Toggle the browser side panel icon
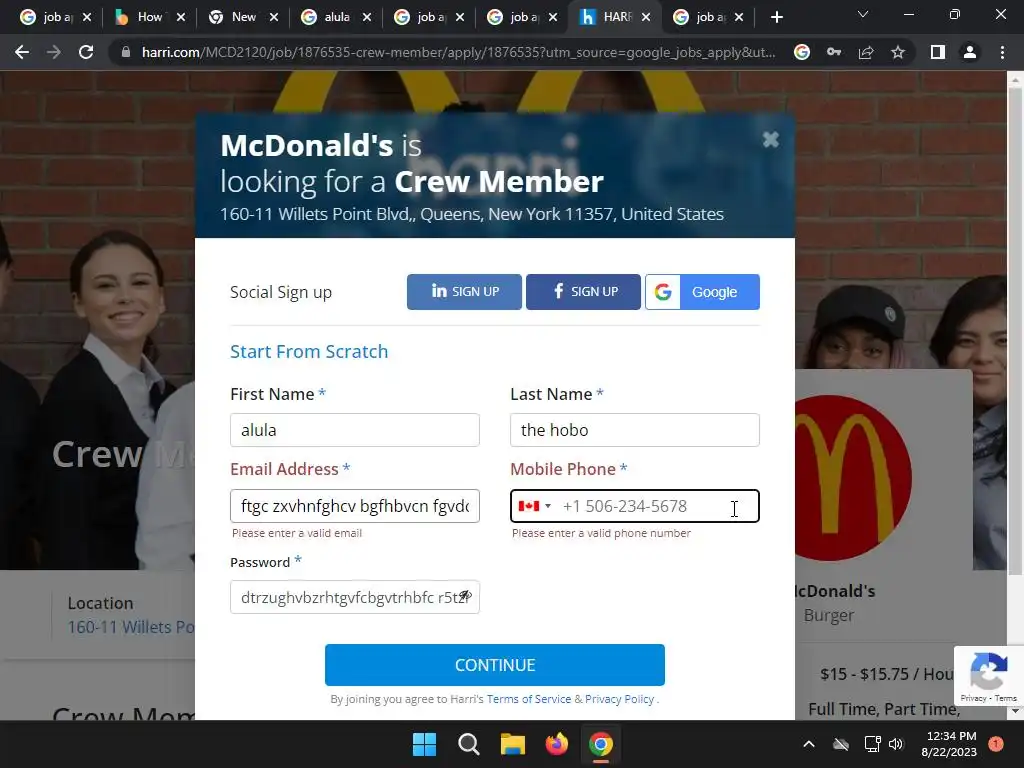This screenshot has height=768, width=1024. click(938, 52)
